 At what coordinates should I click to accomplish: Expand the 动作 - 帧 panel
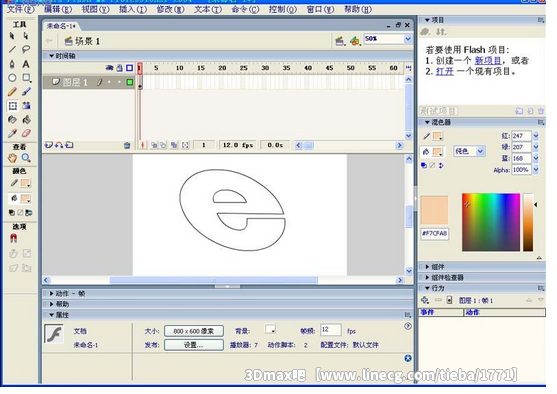click(67, 293)
